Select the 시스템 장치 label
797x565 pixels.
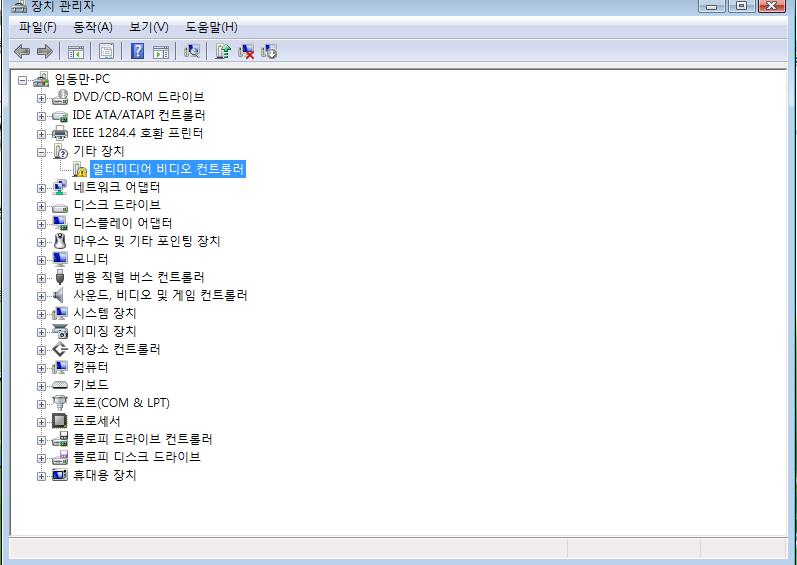(x=105, y=313)
